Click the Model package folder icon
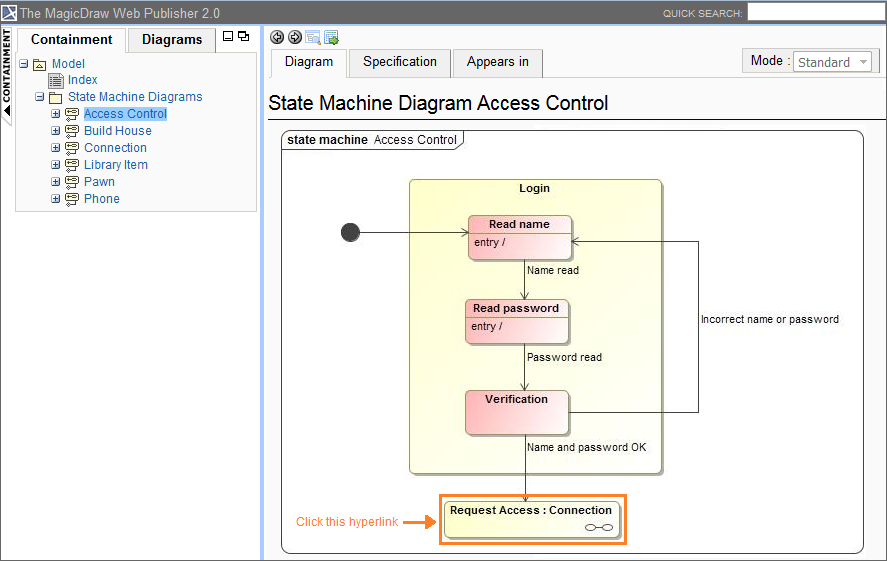The image size is (887, 561). point(40,64)
